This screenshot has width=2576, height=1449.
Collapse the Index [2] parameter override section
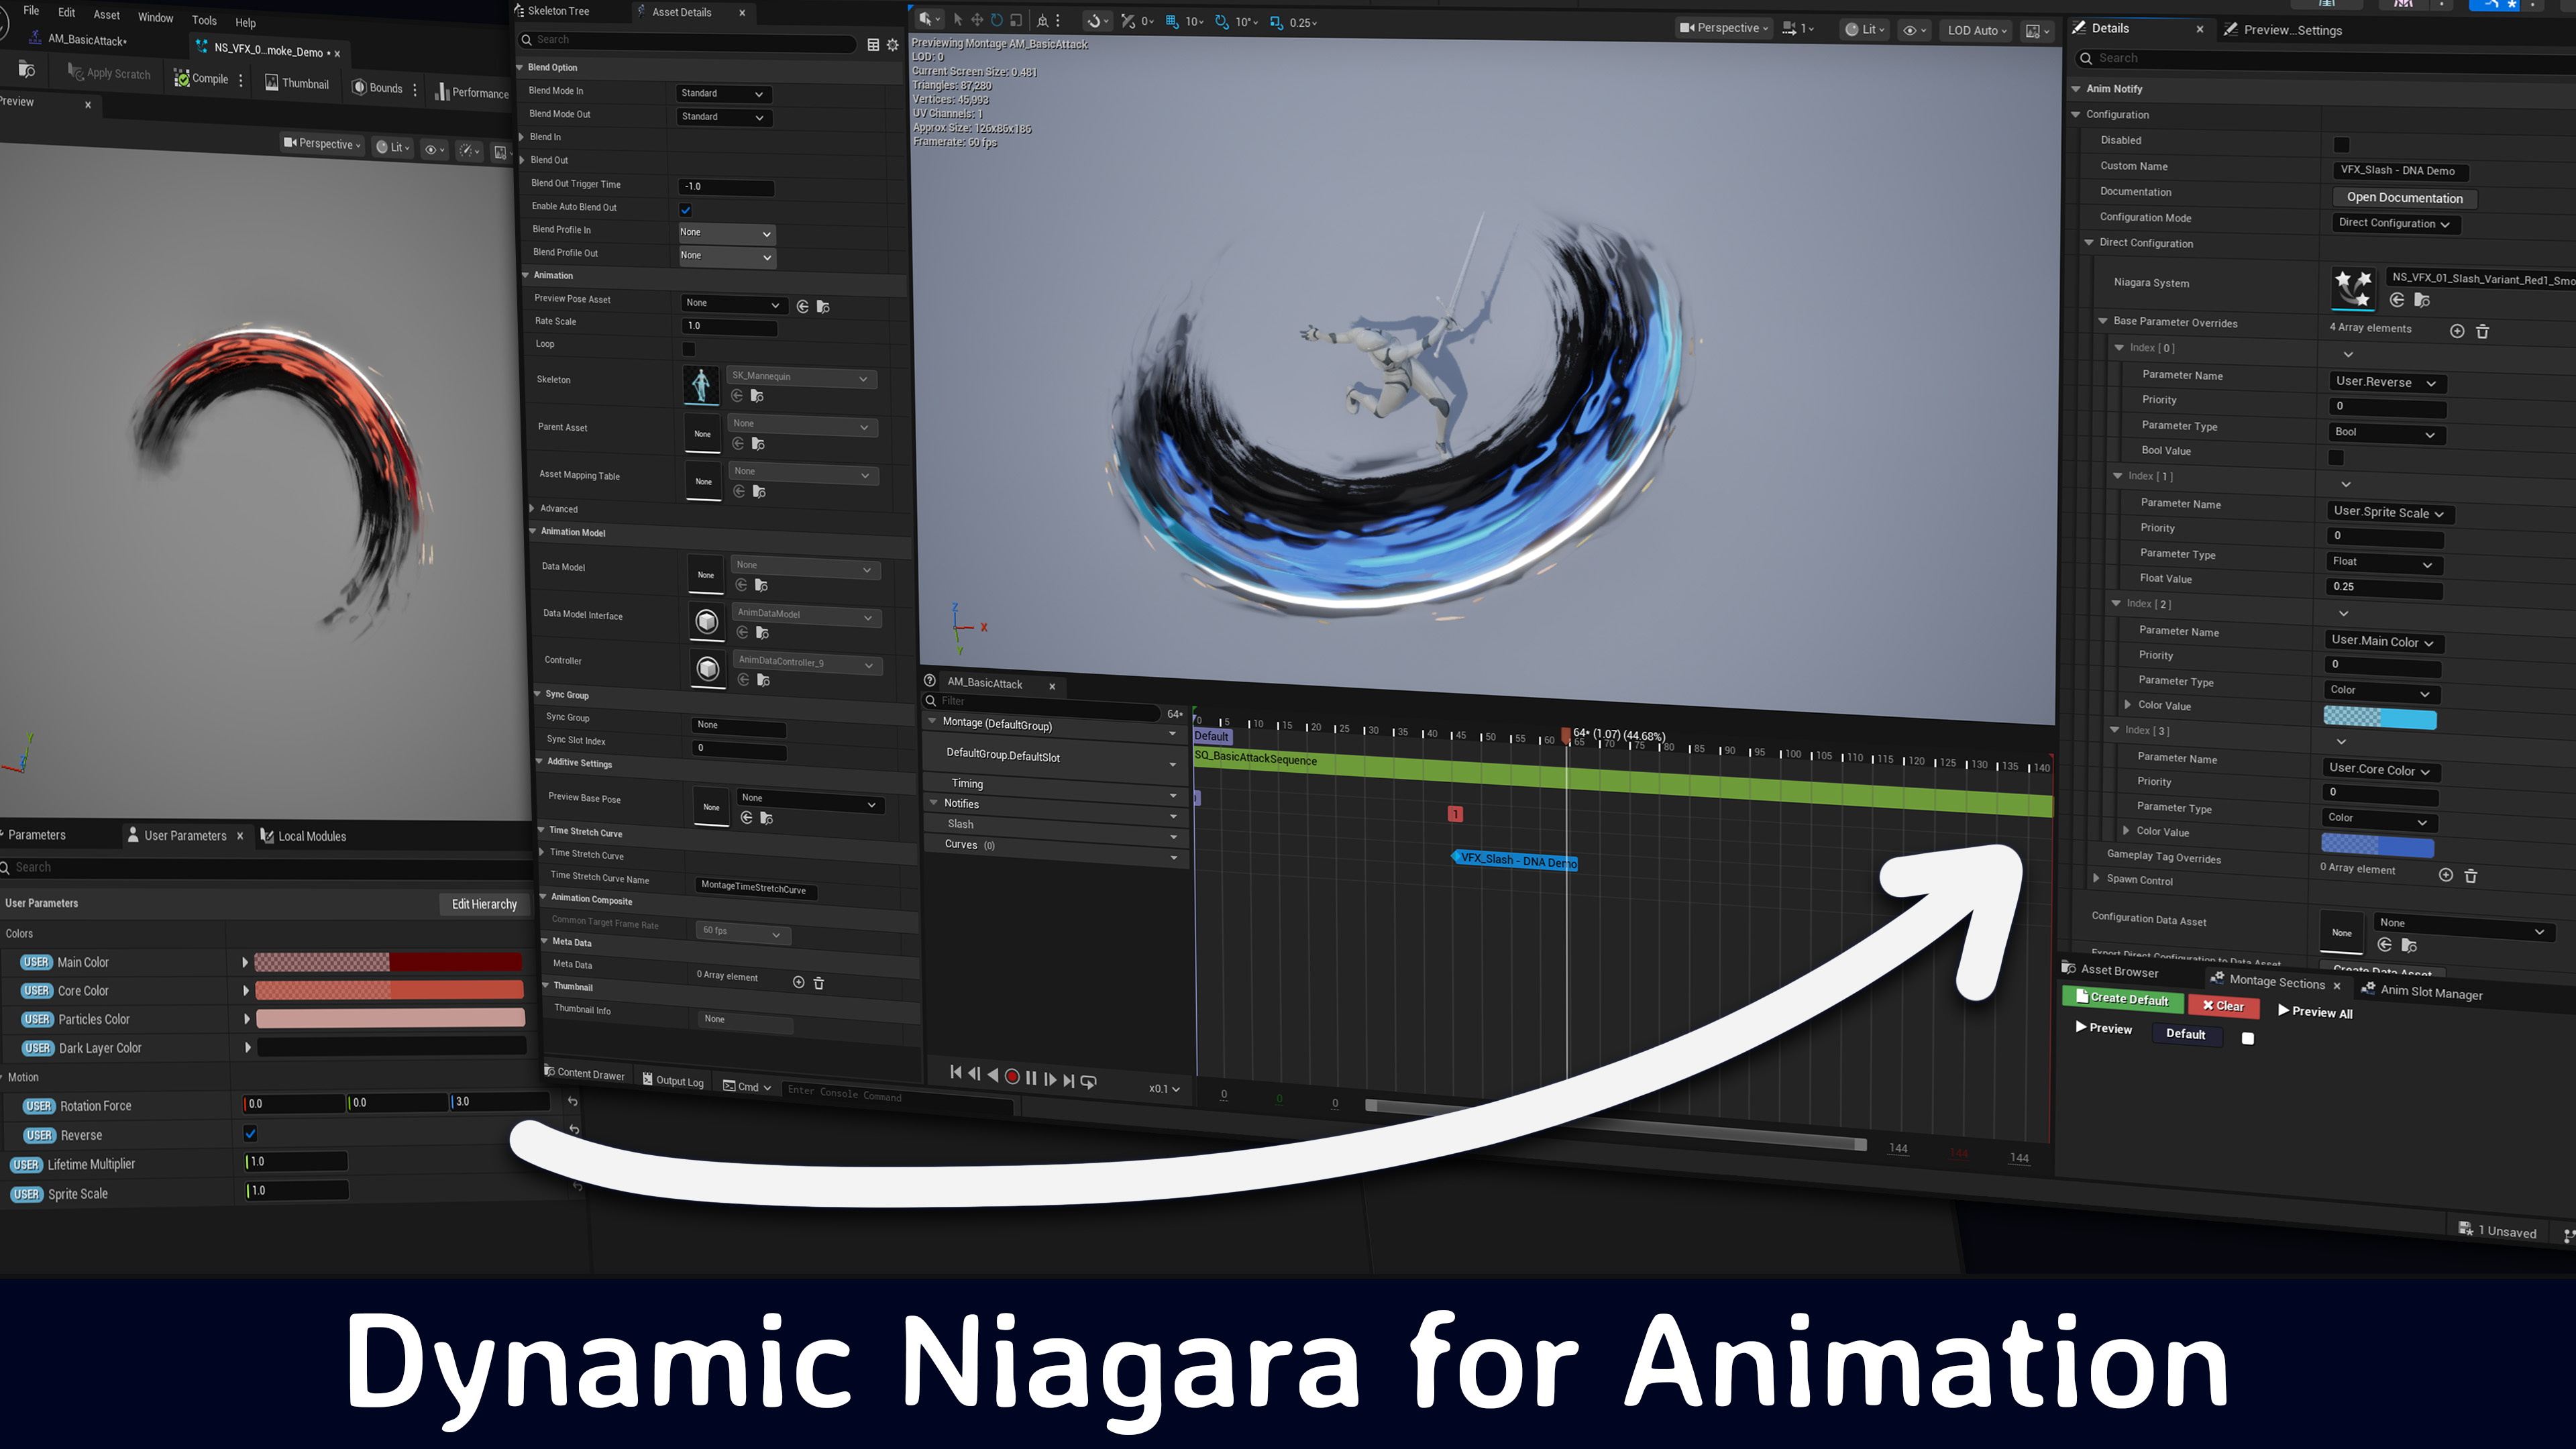(x=2118, y=604)
